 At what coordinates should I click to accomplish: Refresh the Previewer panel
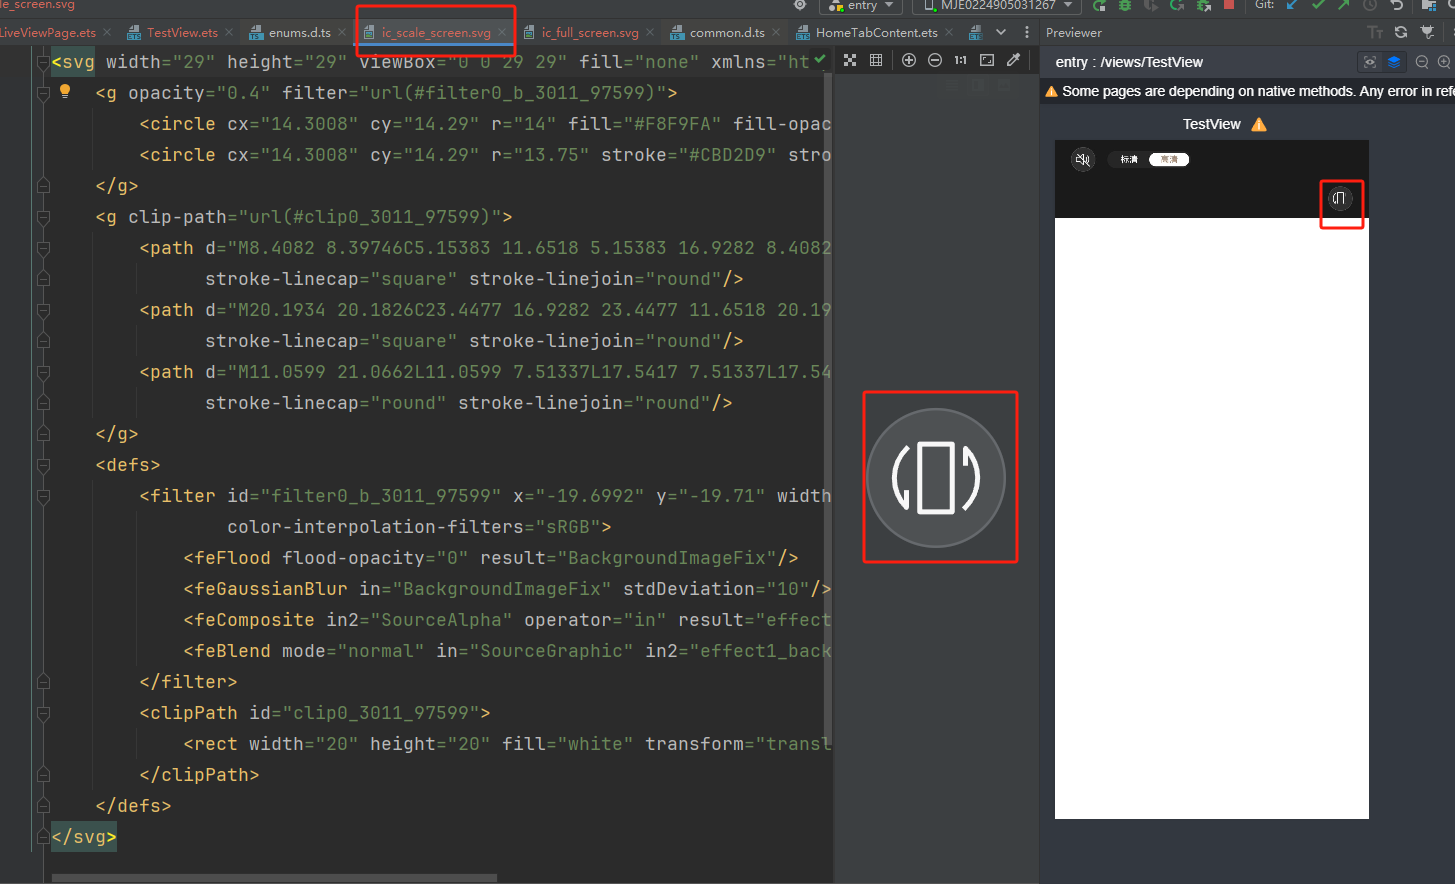1401,33
